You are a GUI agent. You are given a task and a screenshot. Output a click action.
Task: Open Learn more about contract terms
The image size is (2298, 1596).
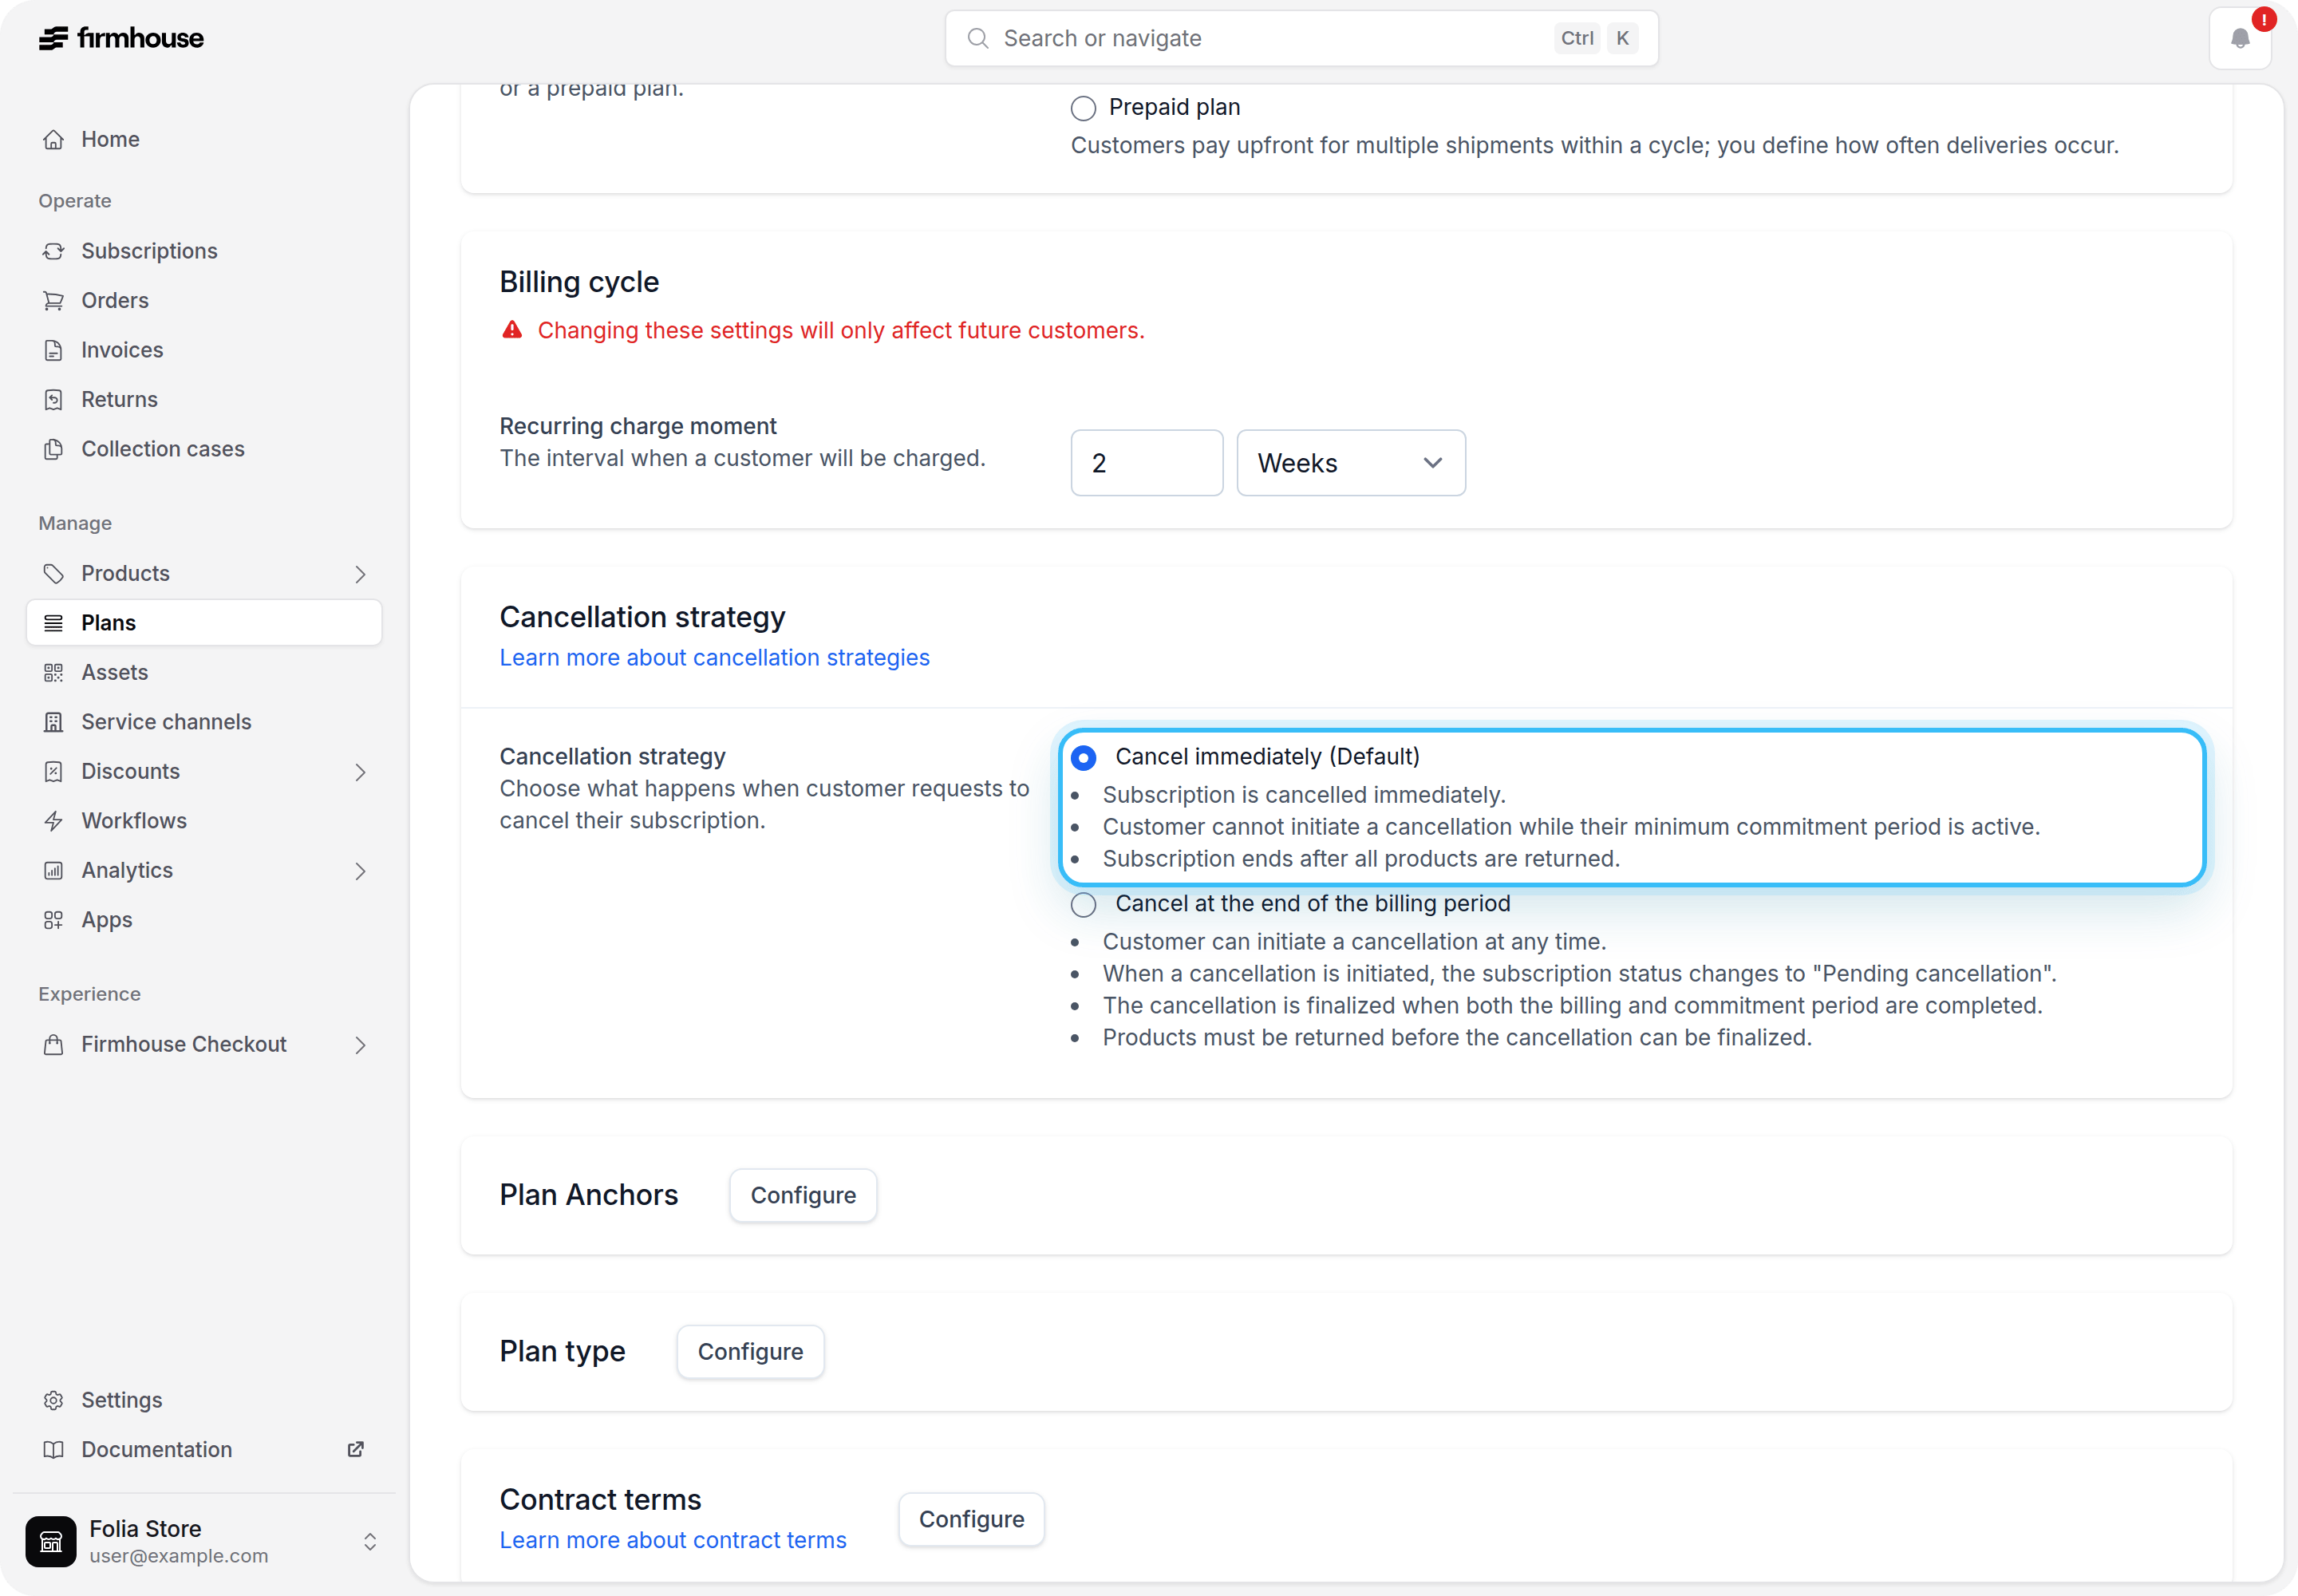(672, 1540)
